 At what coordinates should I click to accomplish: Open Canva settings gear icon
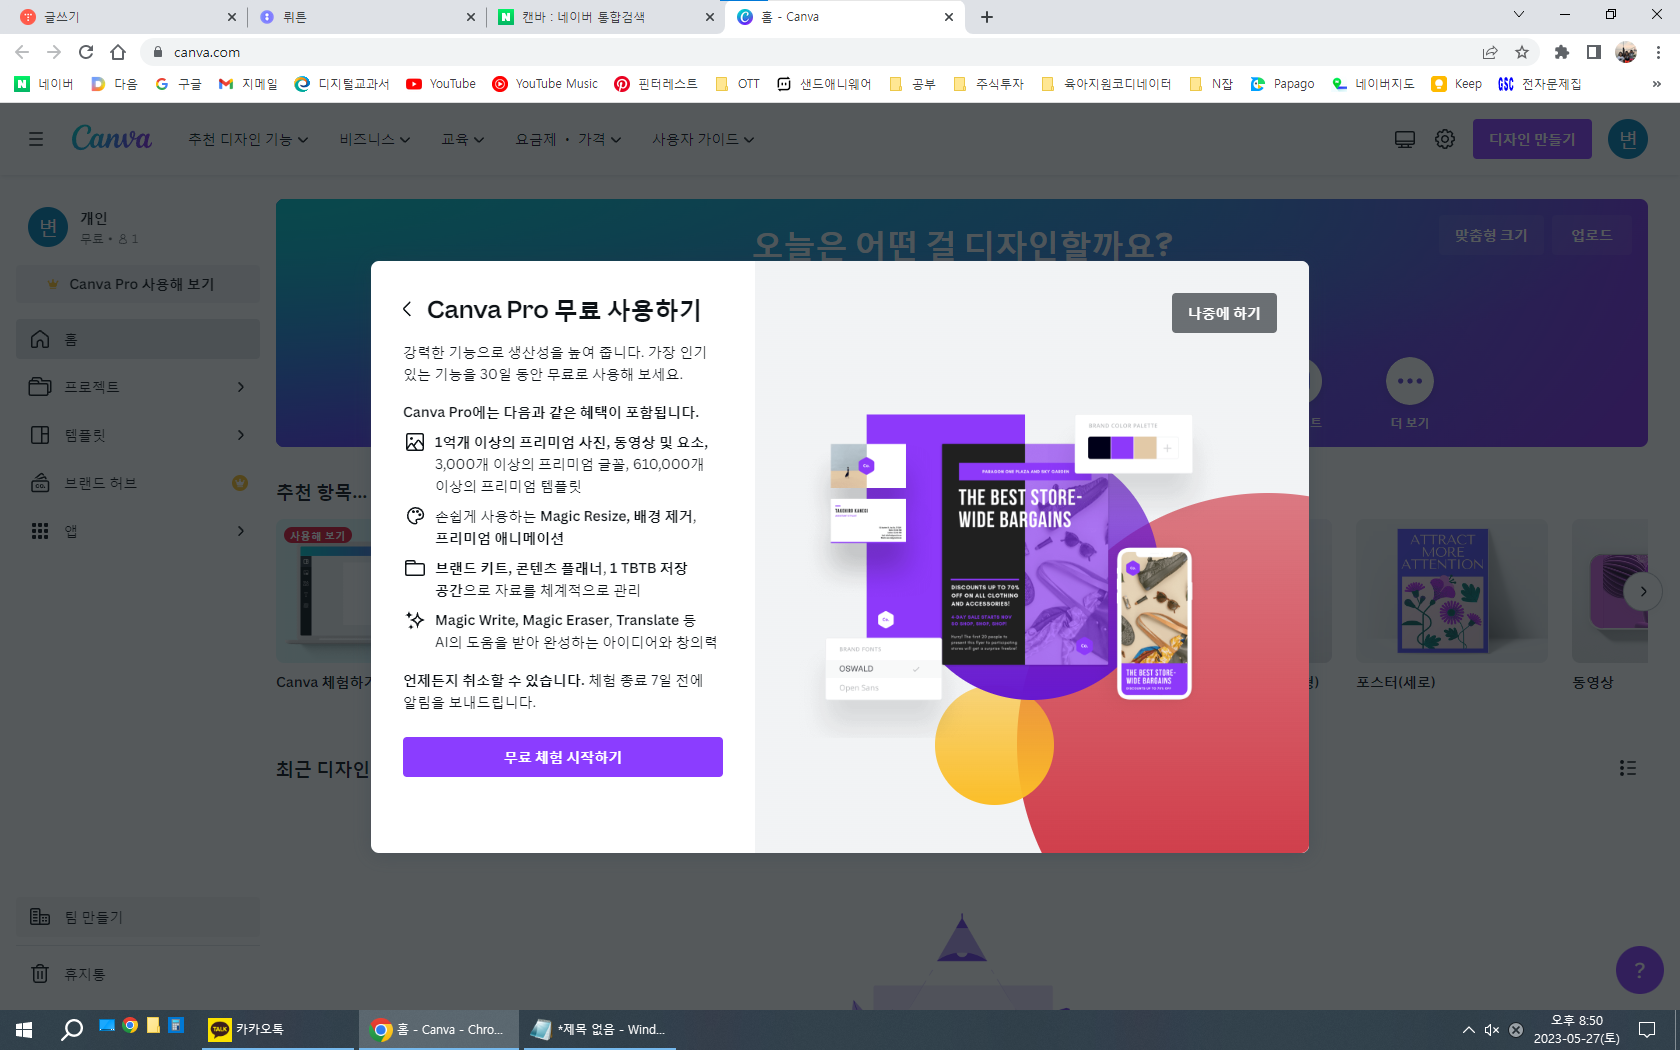(1445, 139)
